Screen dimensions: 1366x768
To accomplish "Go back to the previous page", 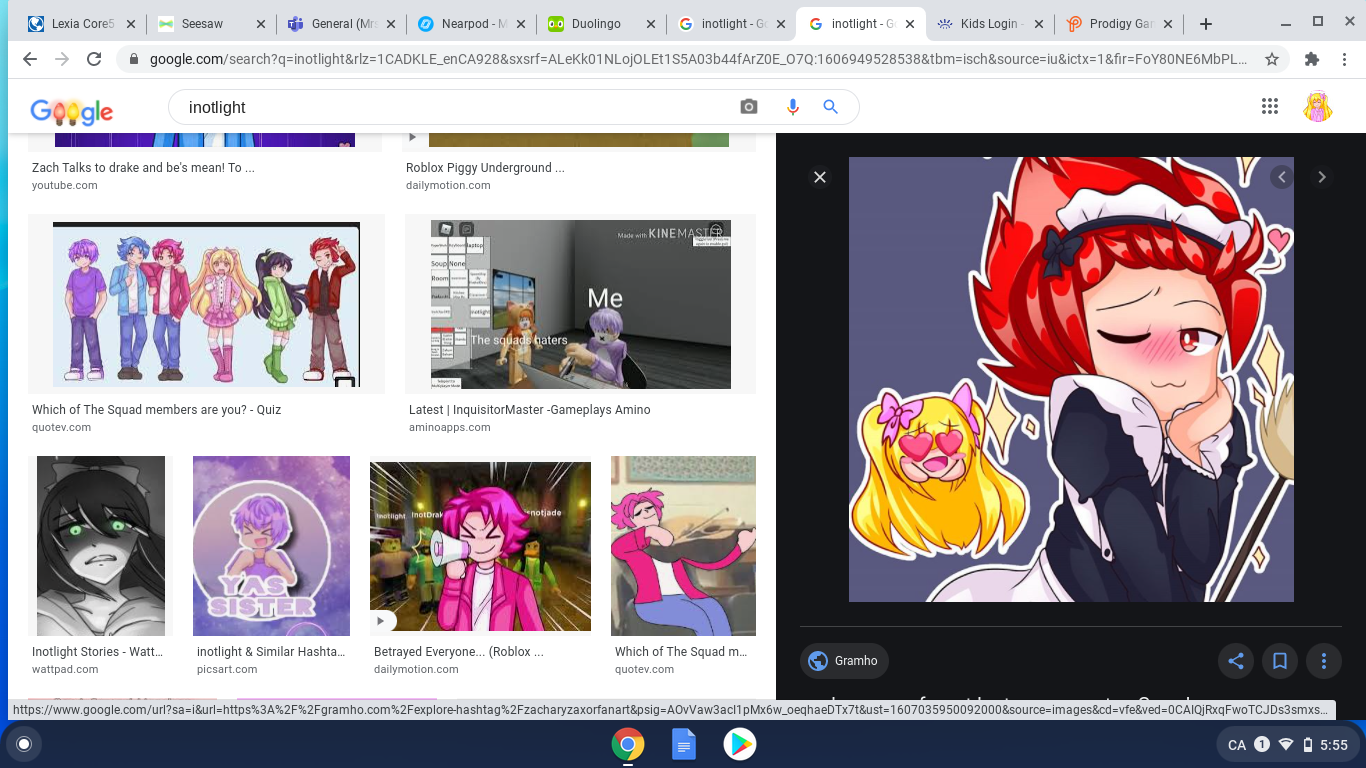I will point(30,59).
